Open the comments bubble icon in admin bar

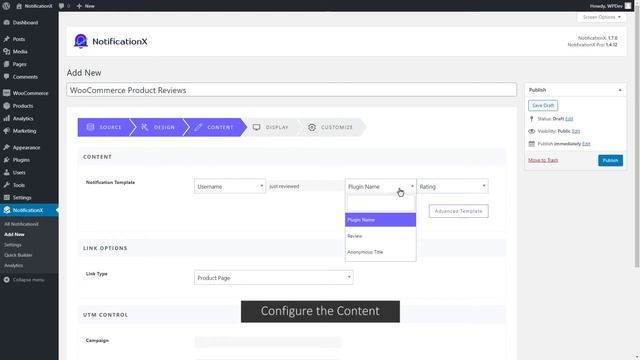pos(61,6)
